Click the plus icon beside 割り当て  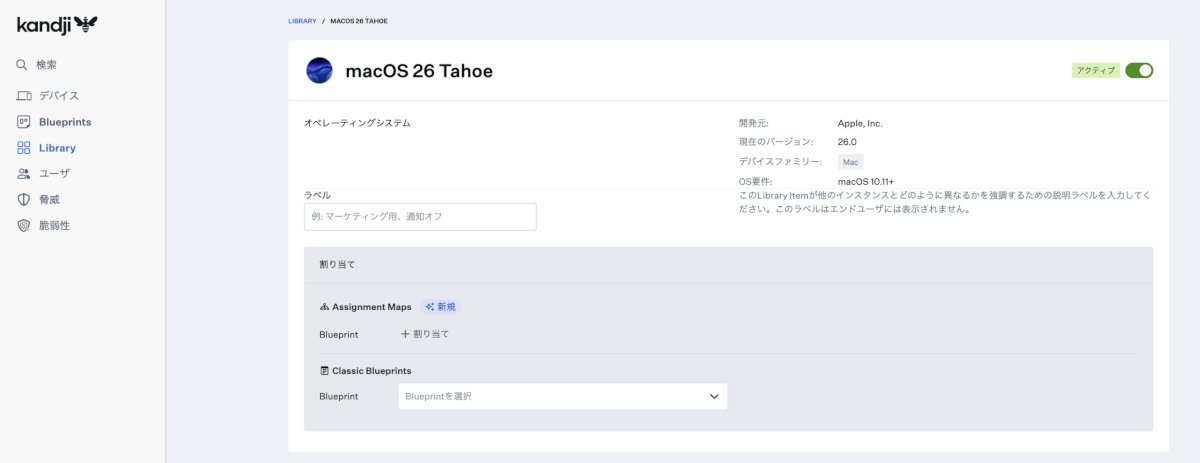(405, 334)
